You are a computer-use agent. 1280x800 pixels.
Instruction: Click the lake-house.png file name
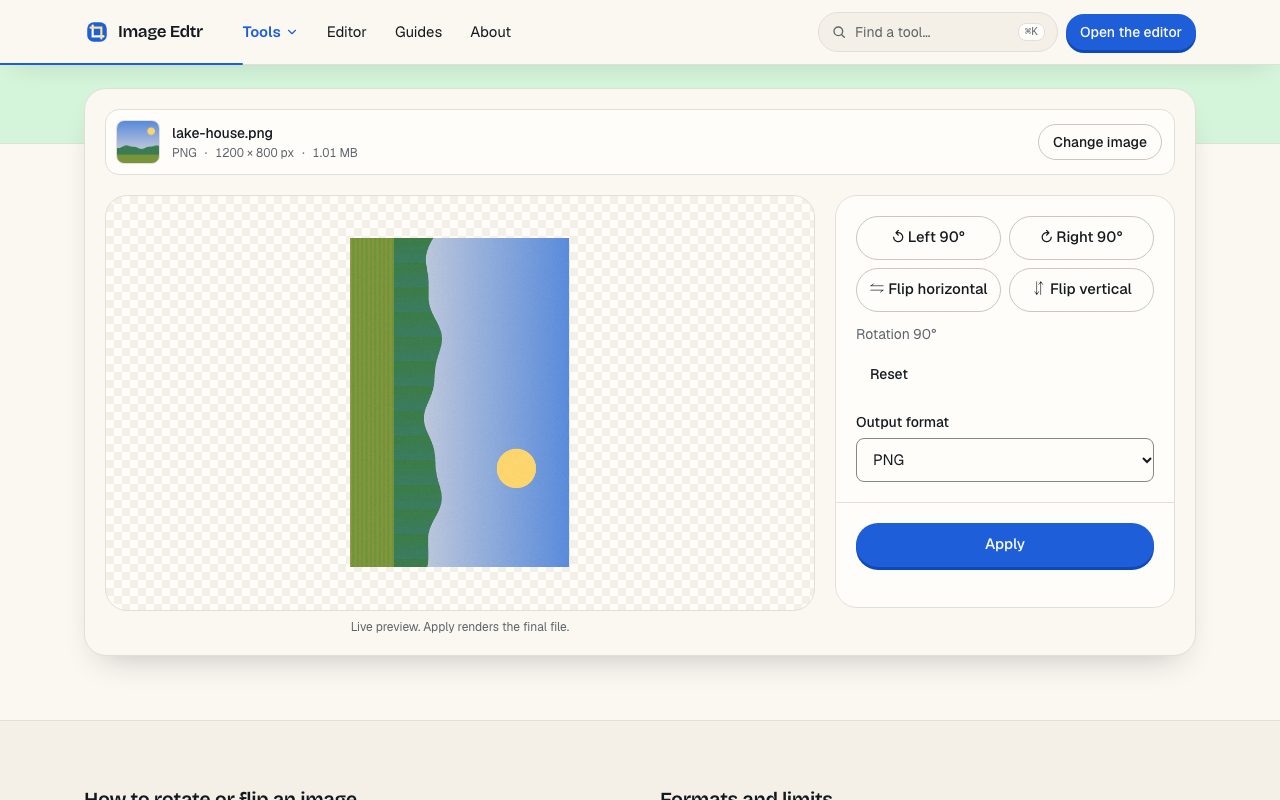coord(222,133)
